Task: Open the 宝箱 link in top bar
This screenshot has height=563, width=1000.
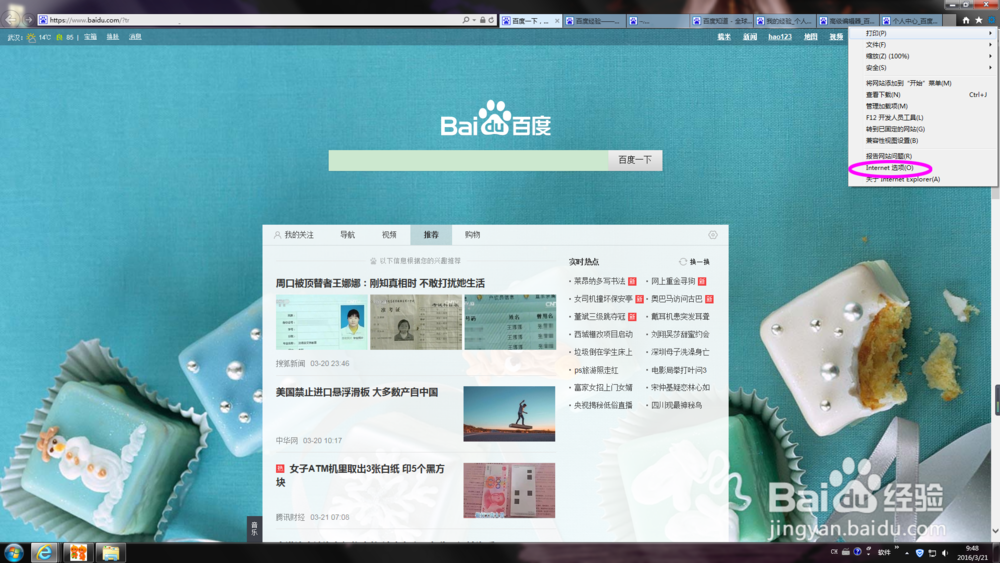Action: (91, 37)
